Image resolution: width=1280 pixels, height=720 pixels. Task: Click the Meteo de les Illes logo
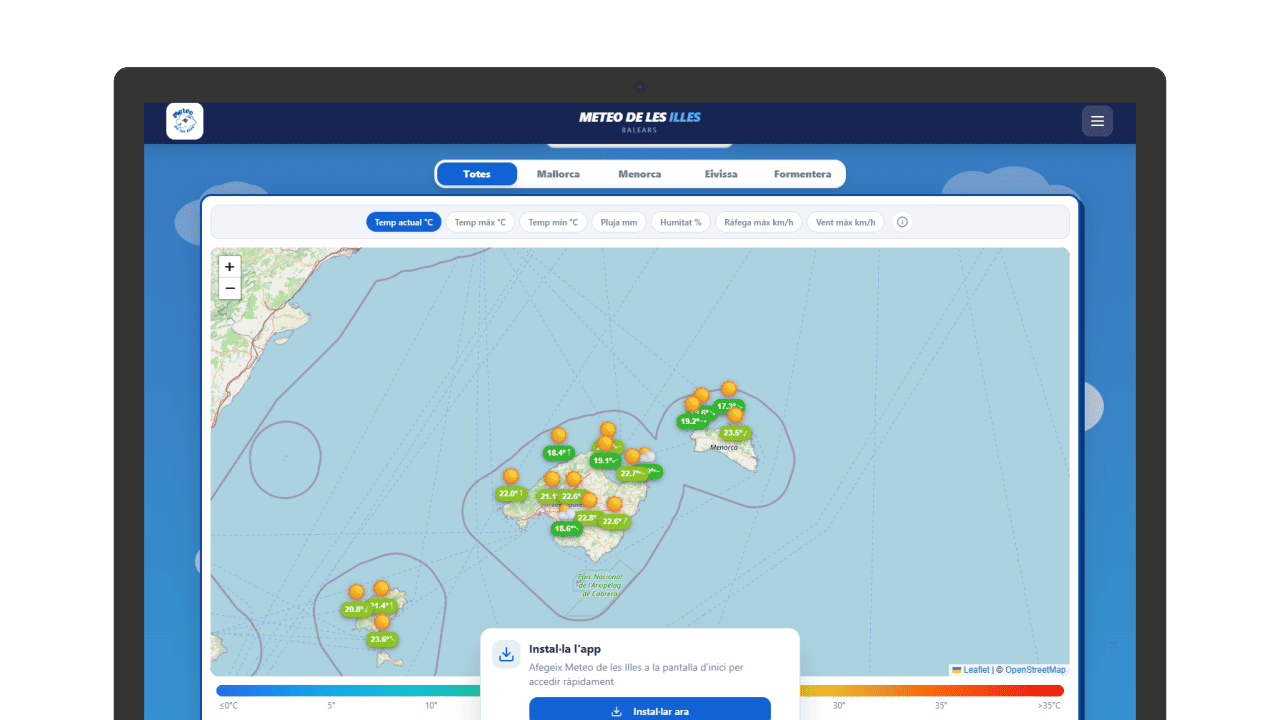pyautogui.click(x=185, y=121)
